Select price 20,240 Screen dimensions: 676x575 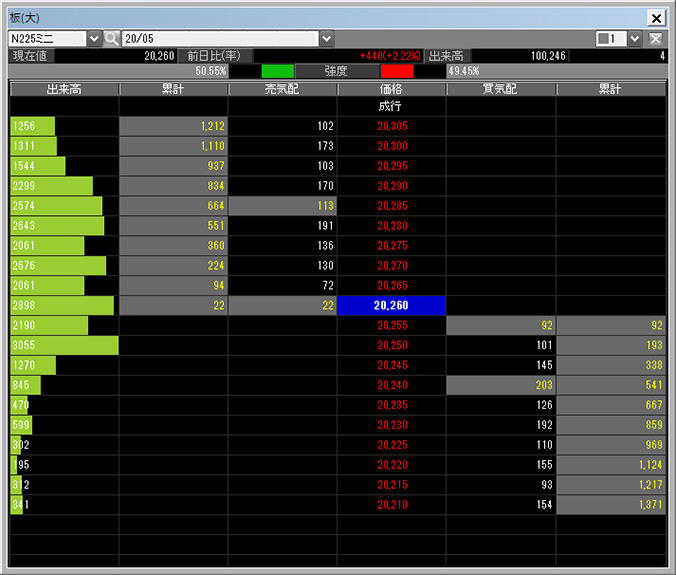coord(392,385)
